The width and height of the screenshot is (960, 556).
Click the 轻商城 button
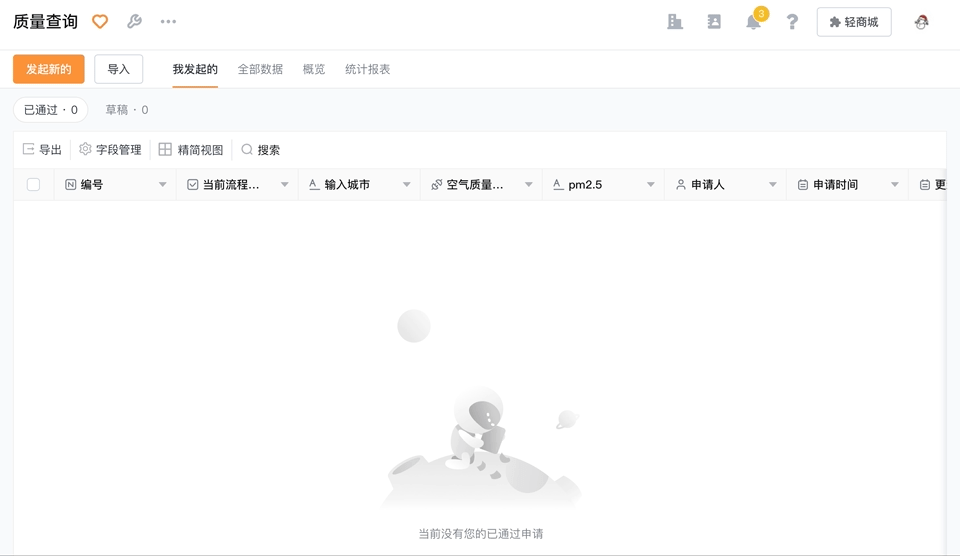pyautogui.click(x=854, y=22)
